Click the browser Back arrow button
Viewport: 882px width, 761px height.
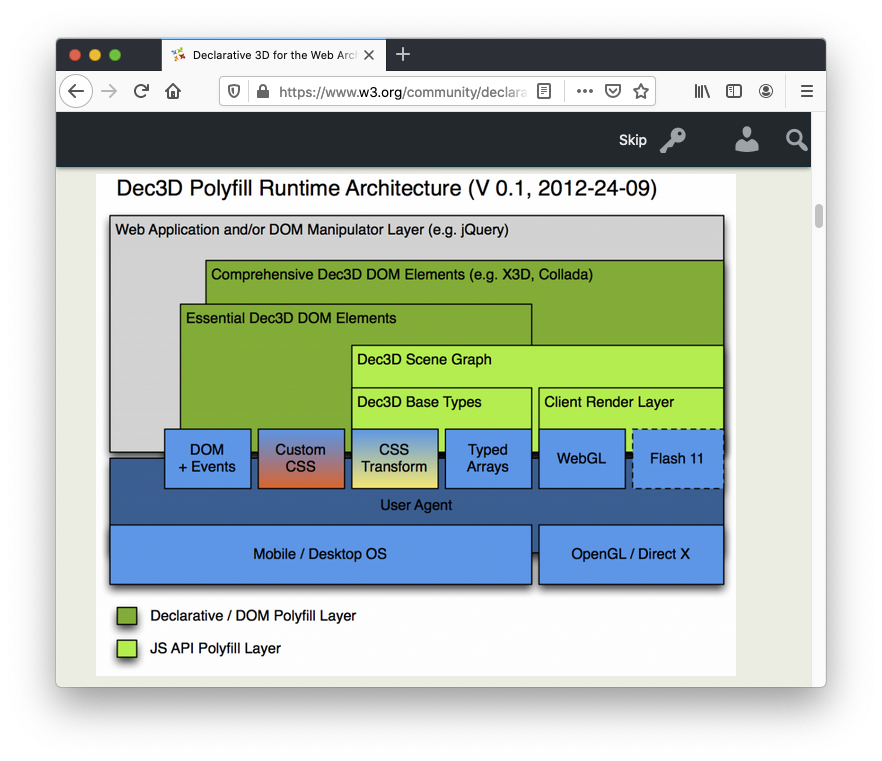pyautogui.click(x=76, y=91)
